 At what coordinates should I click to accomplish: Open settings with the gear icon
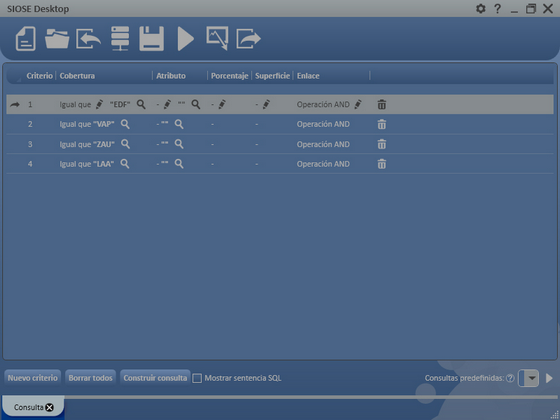(x=481, y=8)
